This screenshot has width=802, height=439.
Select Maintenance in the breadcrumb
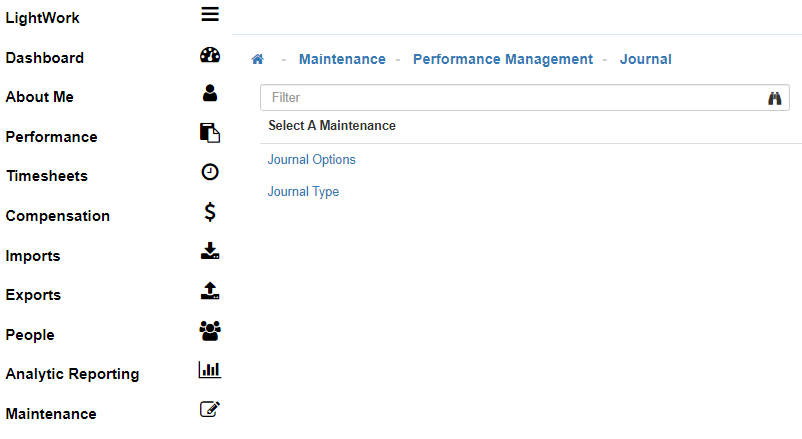[342, 59]
